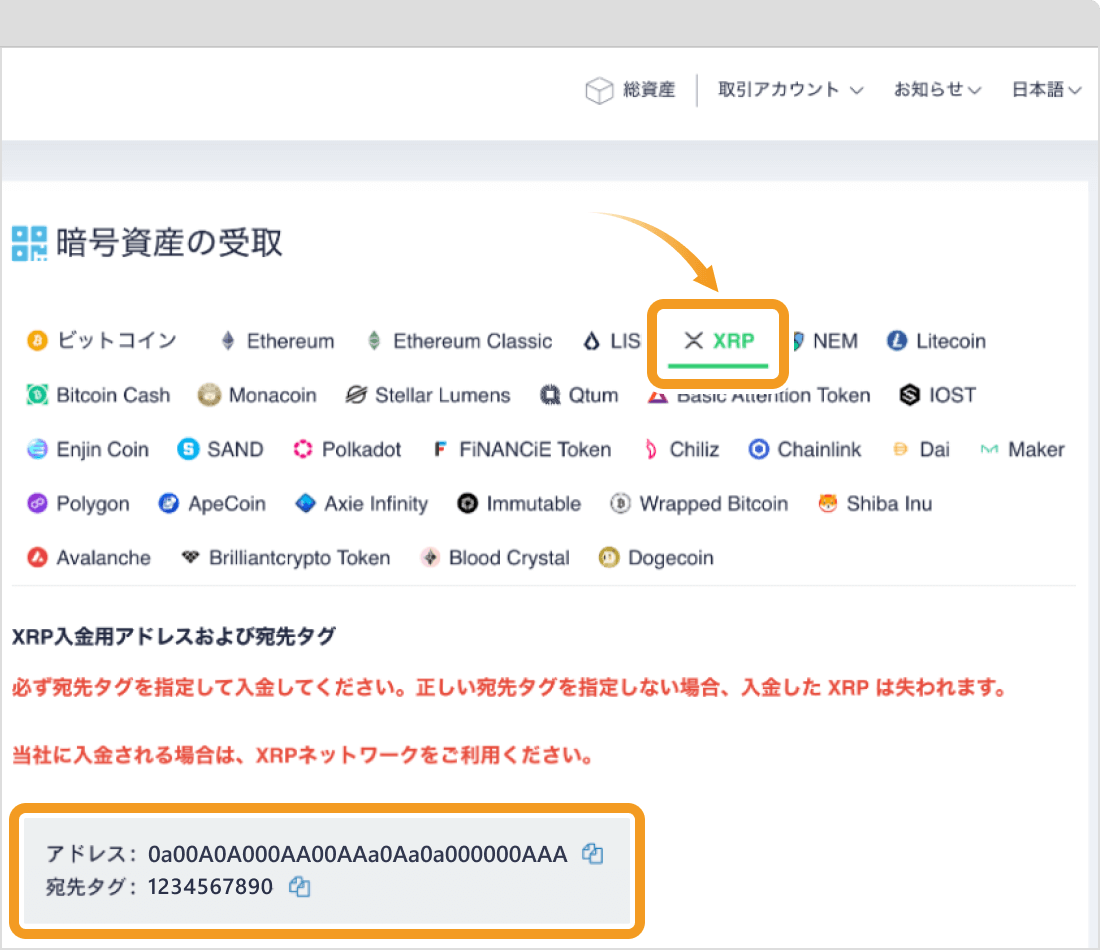Screen dimensions: 1100x950
Task: Open the 日本語 language selector
Action: [1046, 90]
